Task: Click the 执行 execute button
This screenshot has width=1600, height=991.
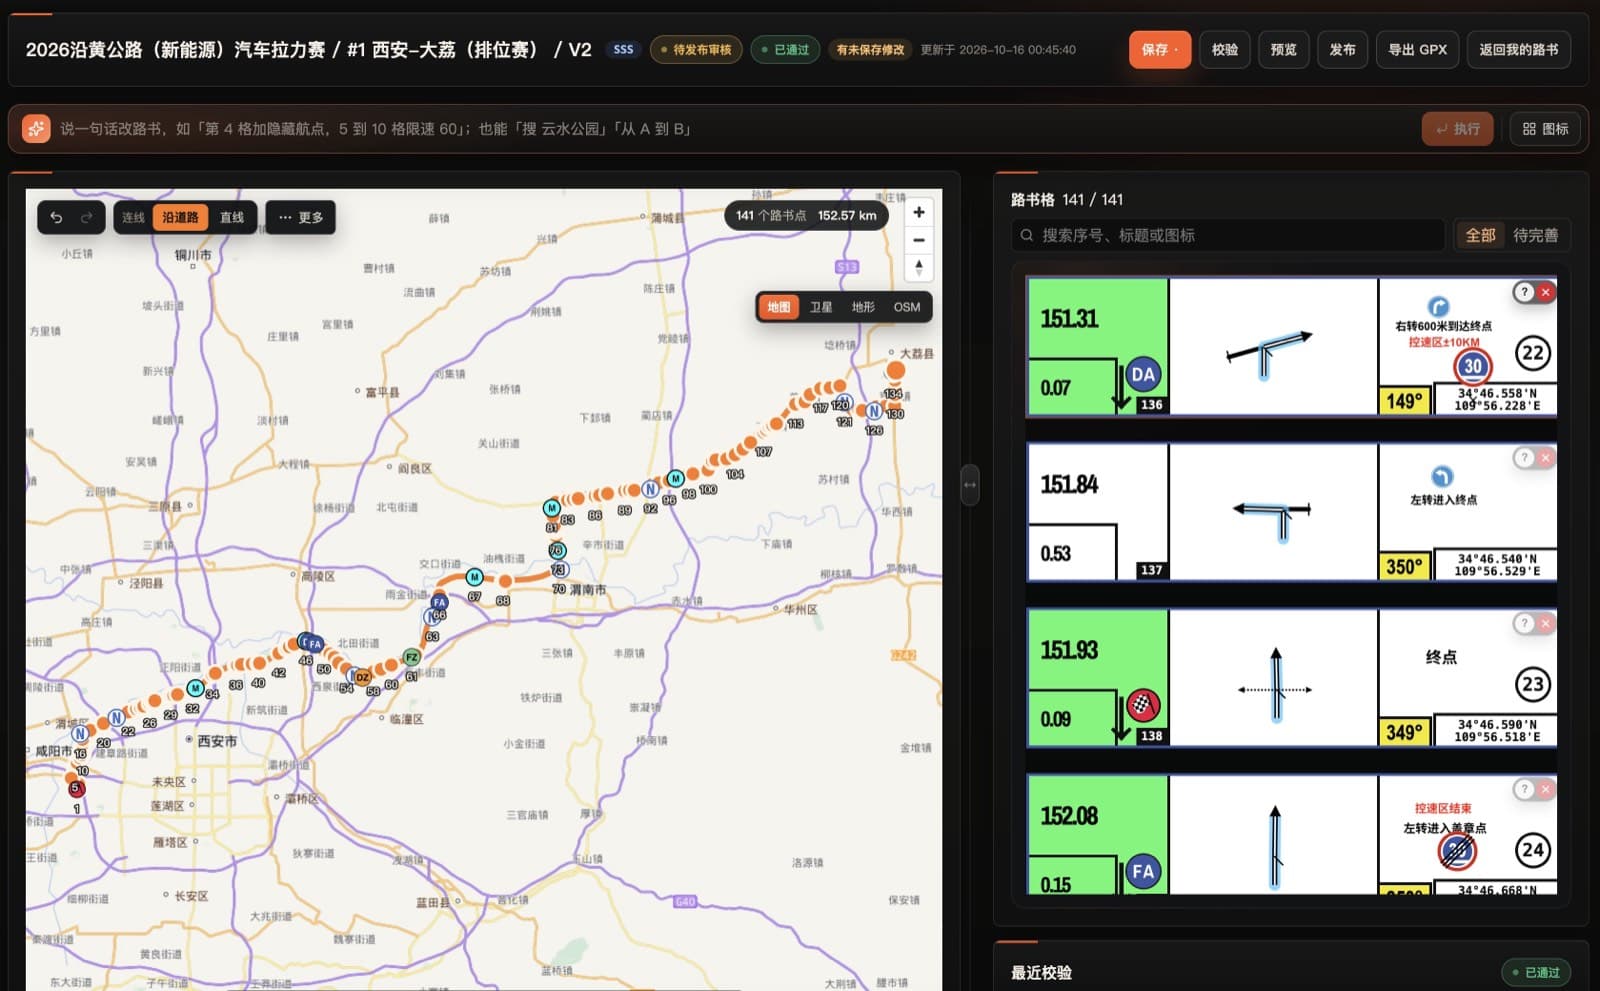Action: click(1458, 129)
